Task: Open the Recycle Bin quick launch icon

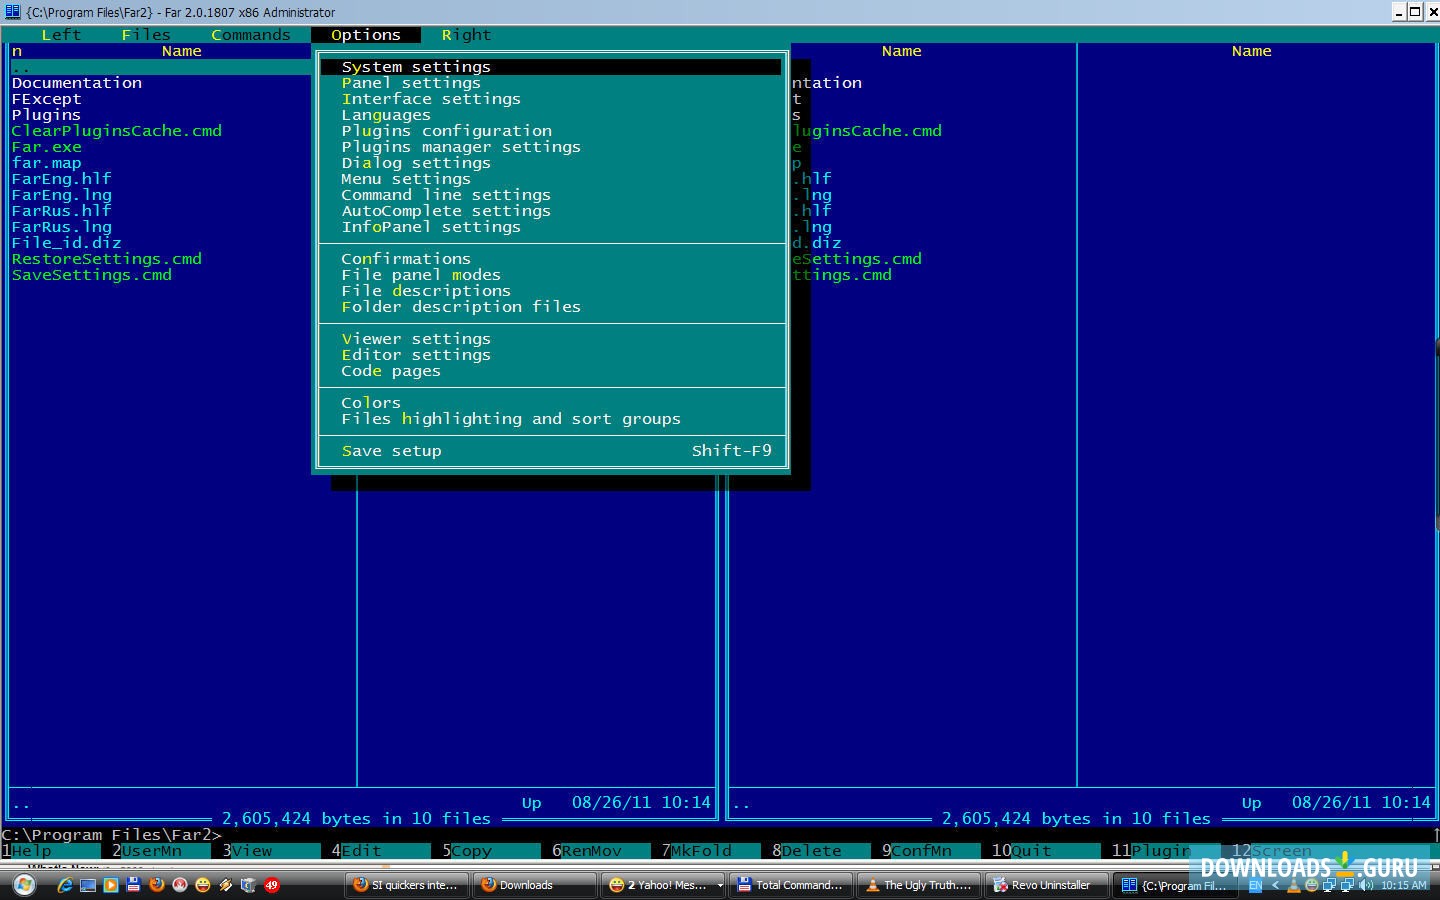Action: tap(248, 885)
